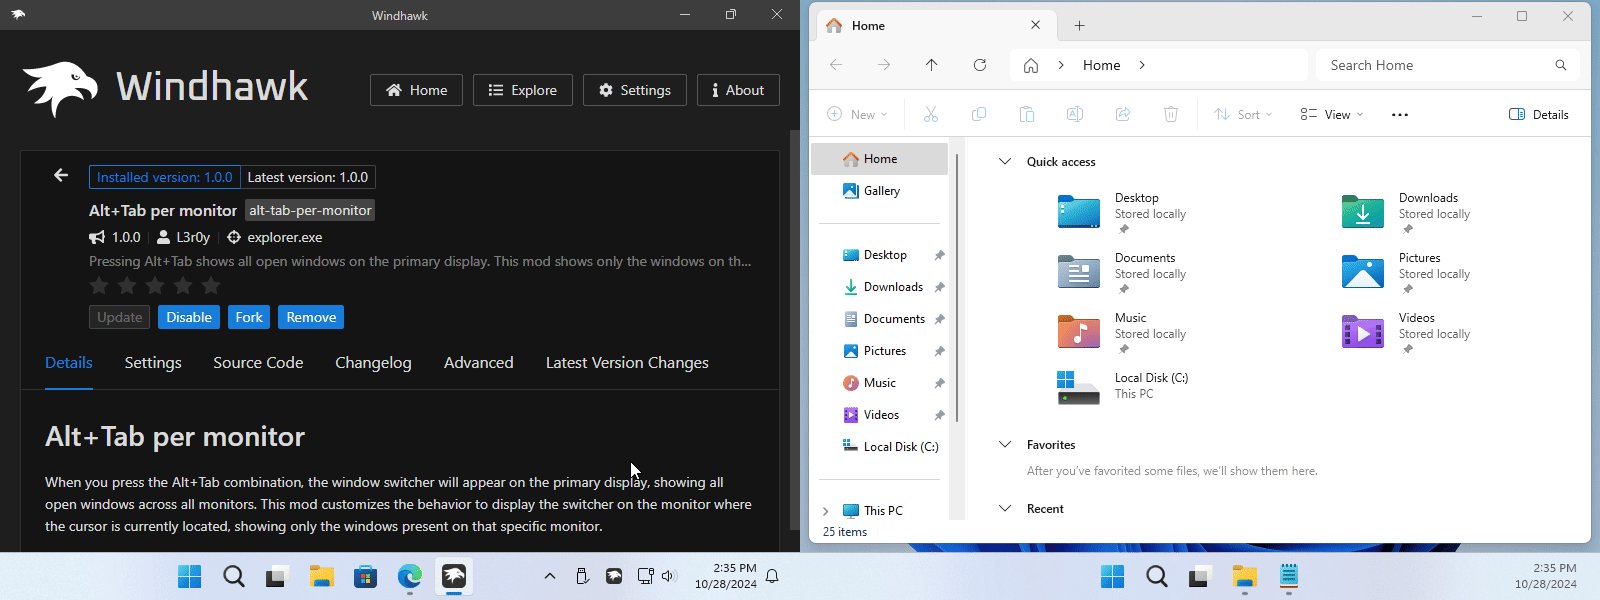Collapse the Quick access section
This screenshot has height=600, width=1600.
point(1005,162)
